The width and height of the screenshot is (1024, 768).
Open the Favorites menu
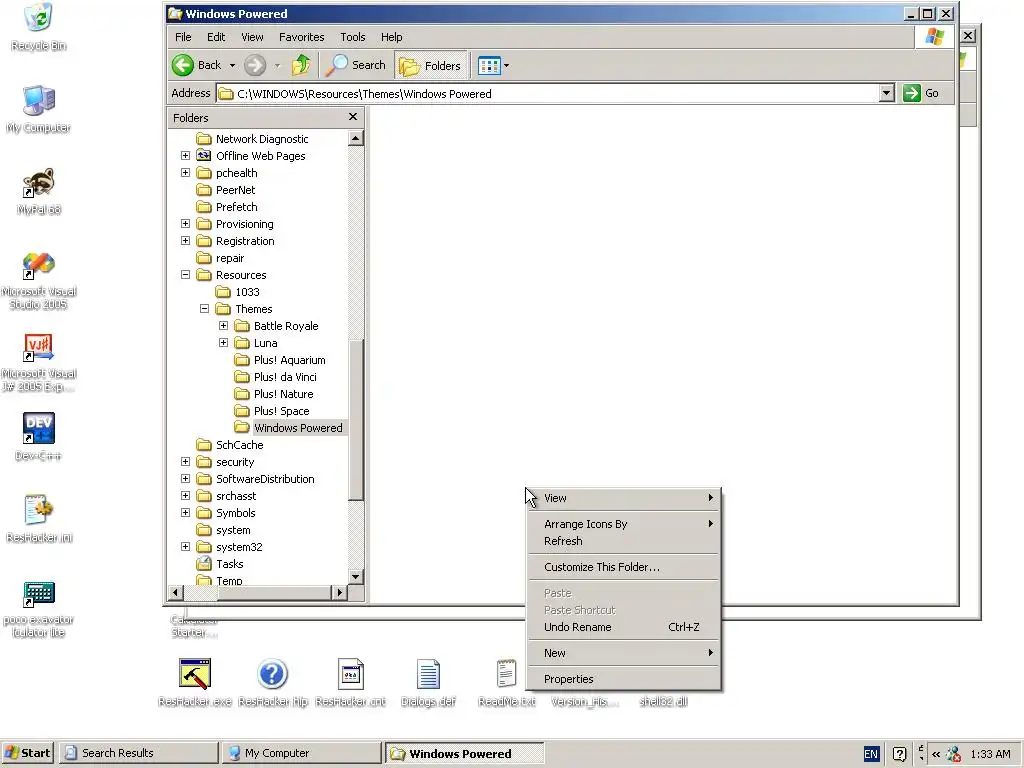(301, 37)
